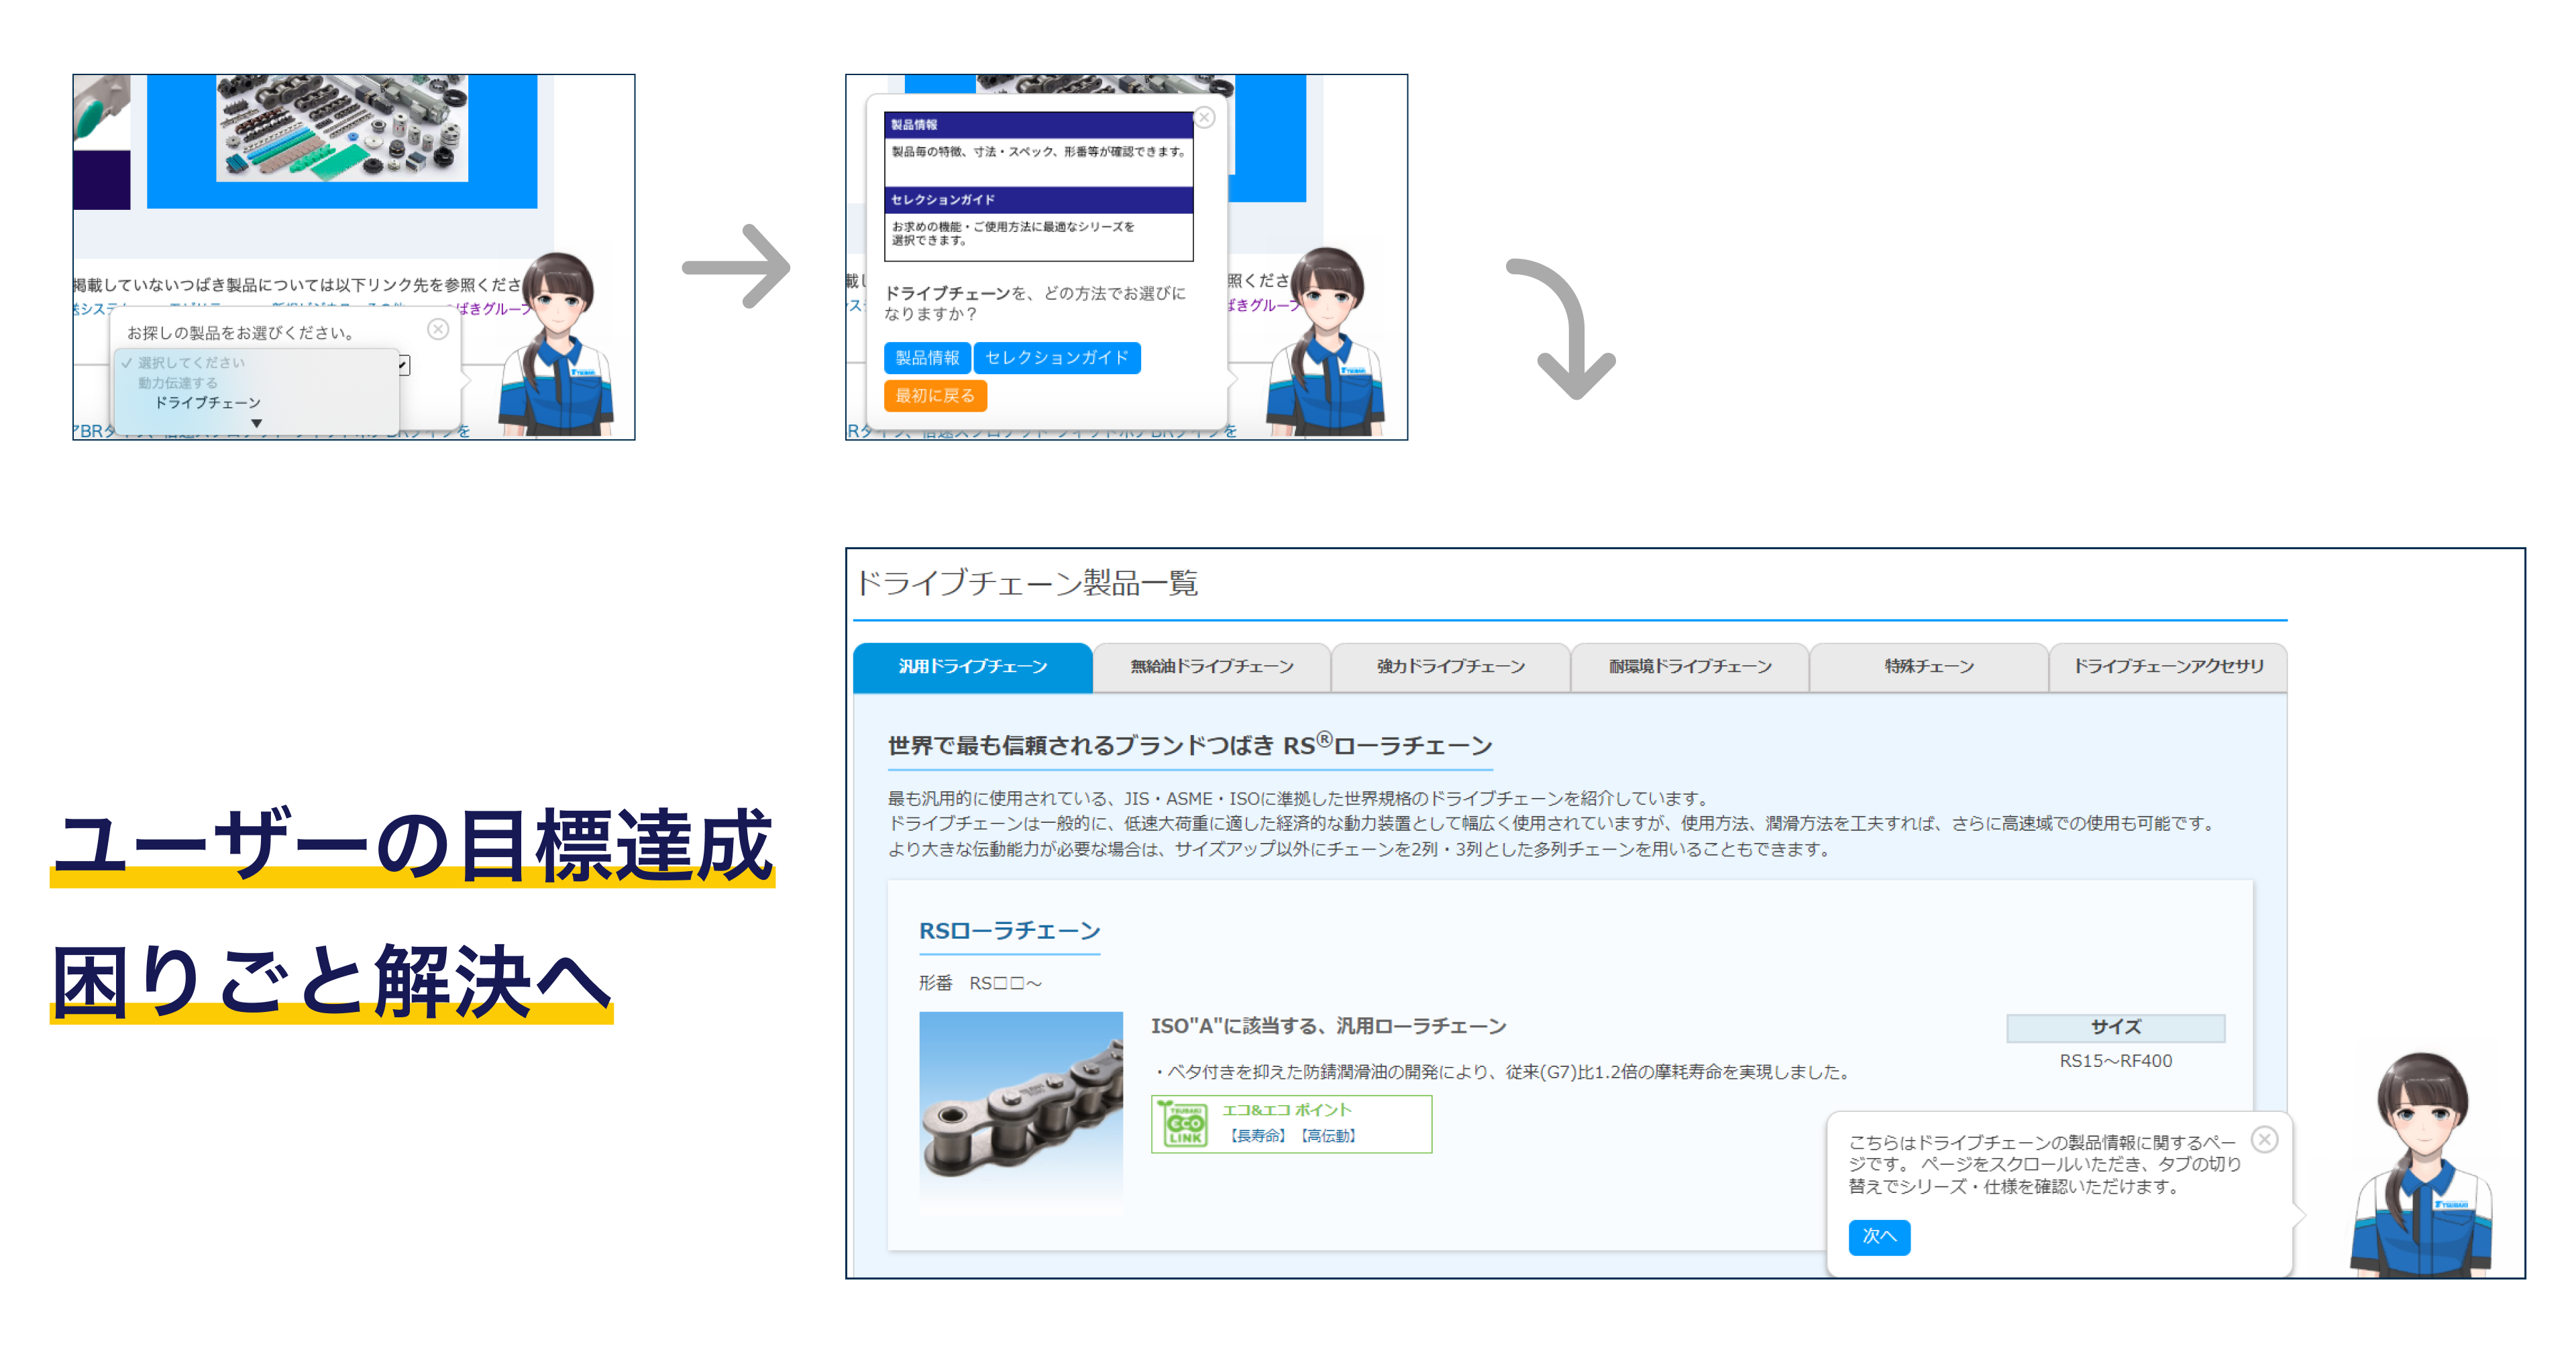Viewport: 2576px width, 1364px height.
Task: Click the scroll-down arrow in dropdown list
Action: [257, 423]
